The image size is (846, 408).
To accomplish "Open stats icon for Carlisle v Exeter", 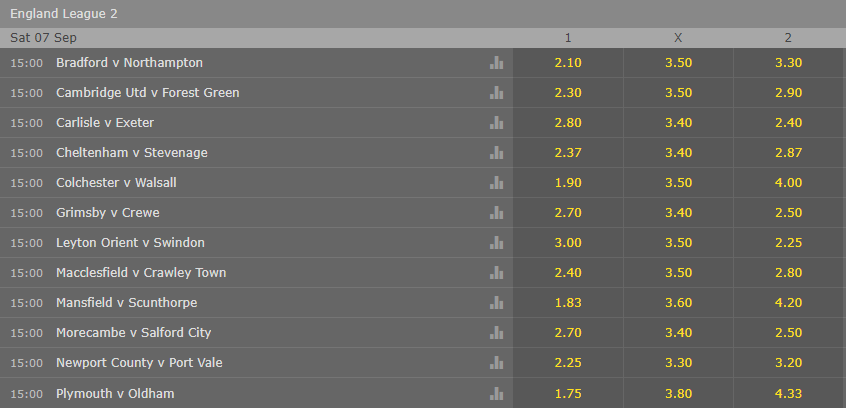I will point(496,123).
